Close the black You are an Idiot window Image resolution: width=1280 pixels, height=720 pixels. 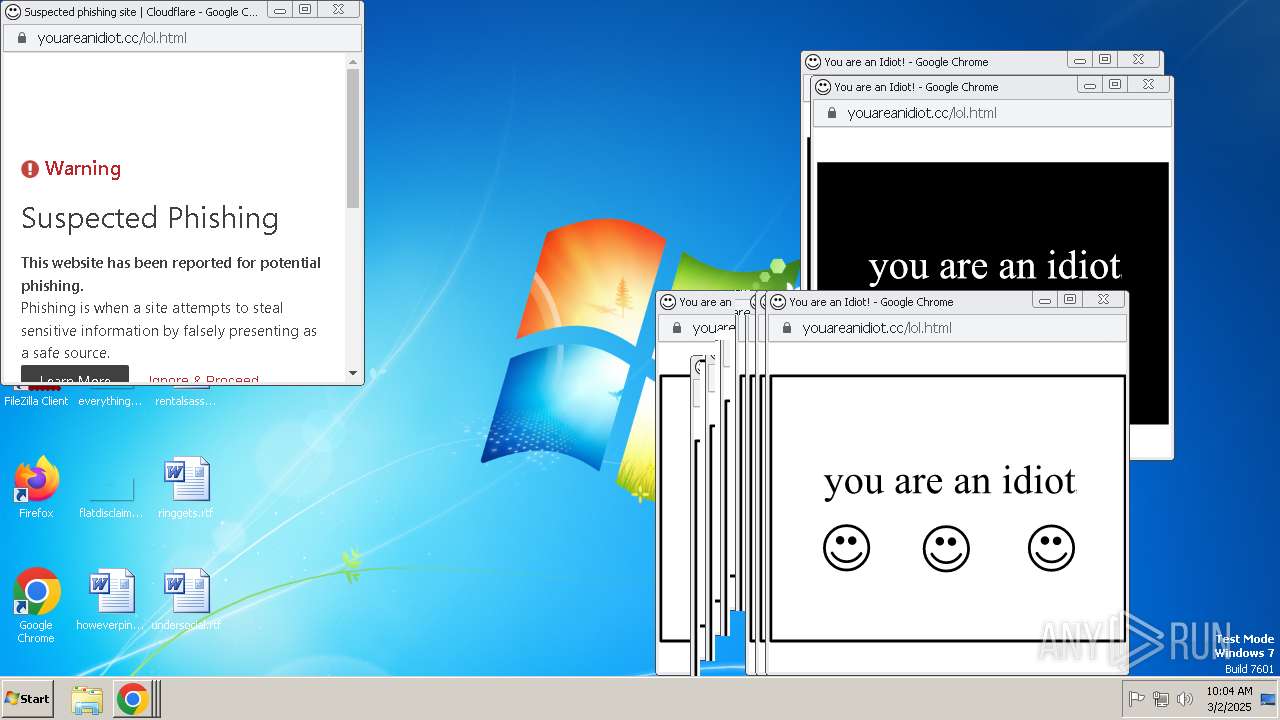click(x=1148, y=84)
